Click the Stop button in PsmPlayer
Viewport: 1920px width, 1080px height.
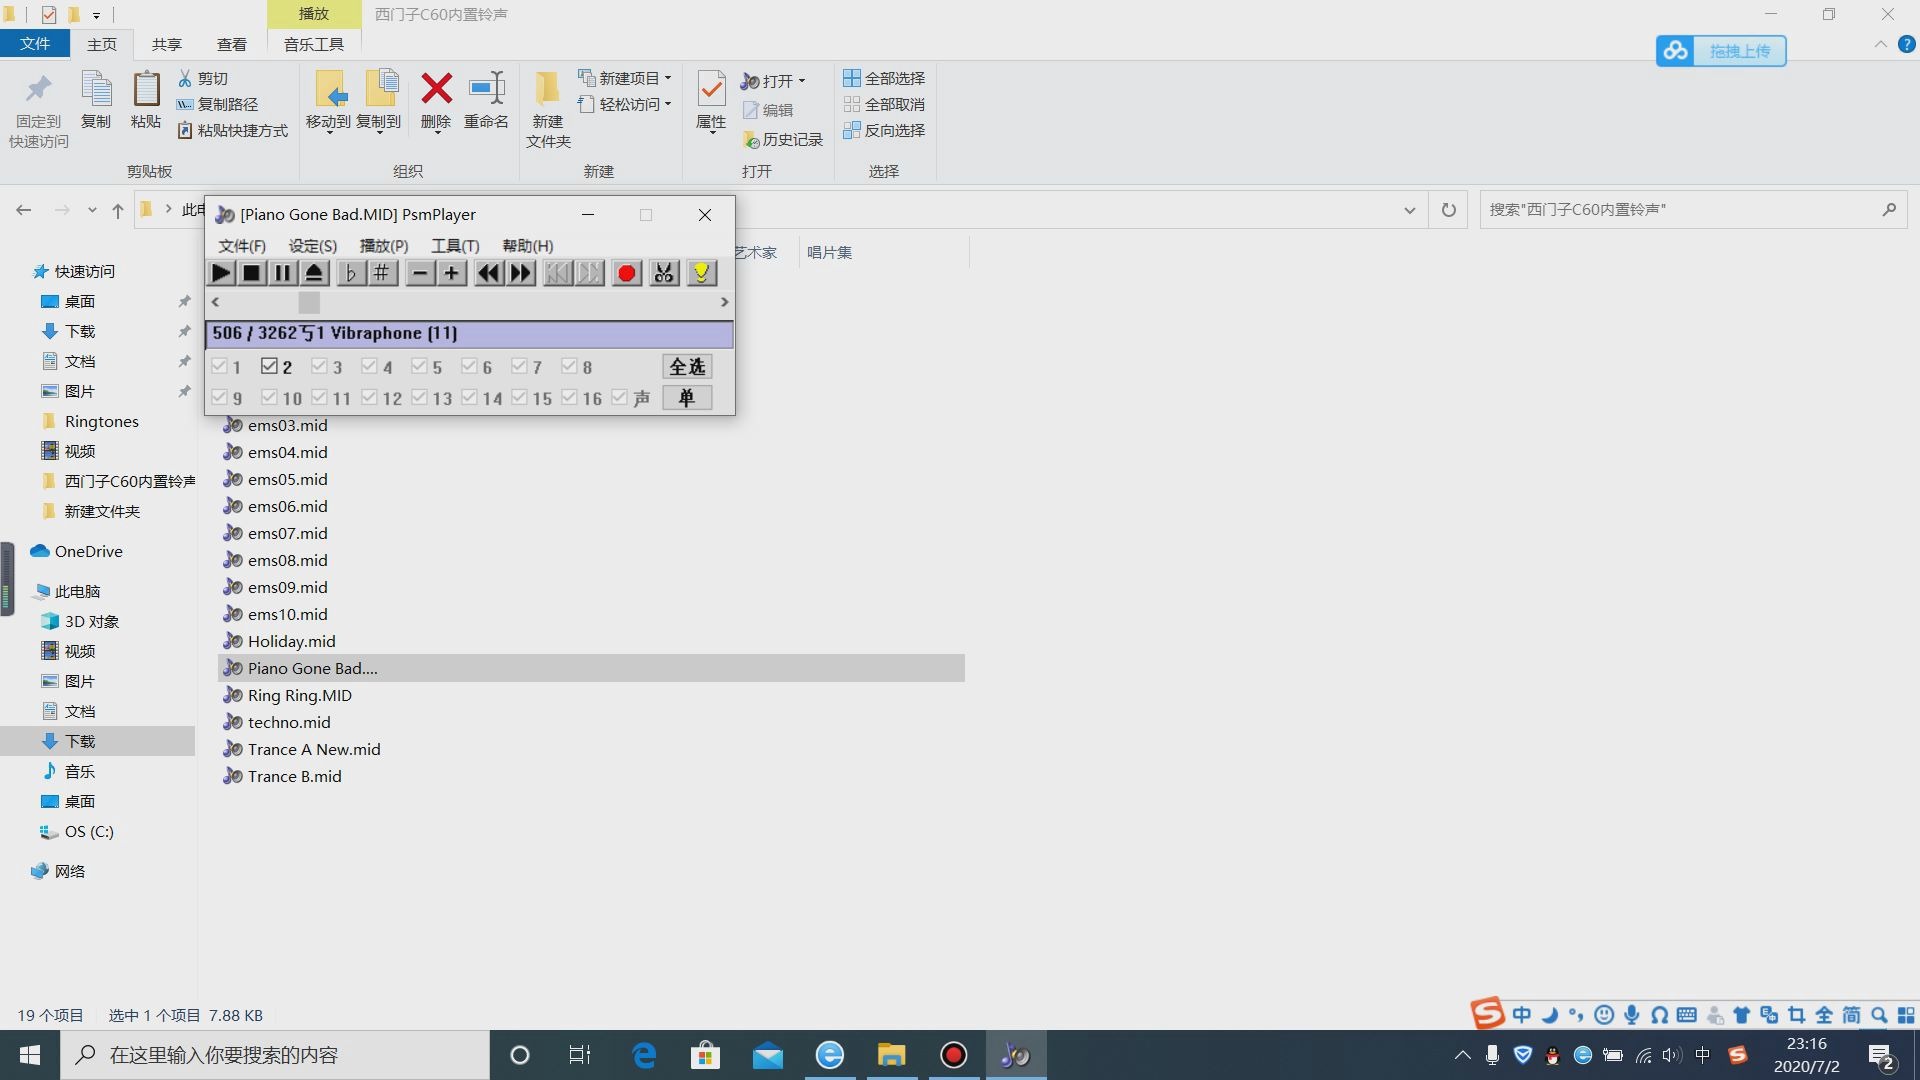pos(252,273)
